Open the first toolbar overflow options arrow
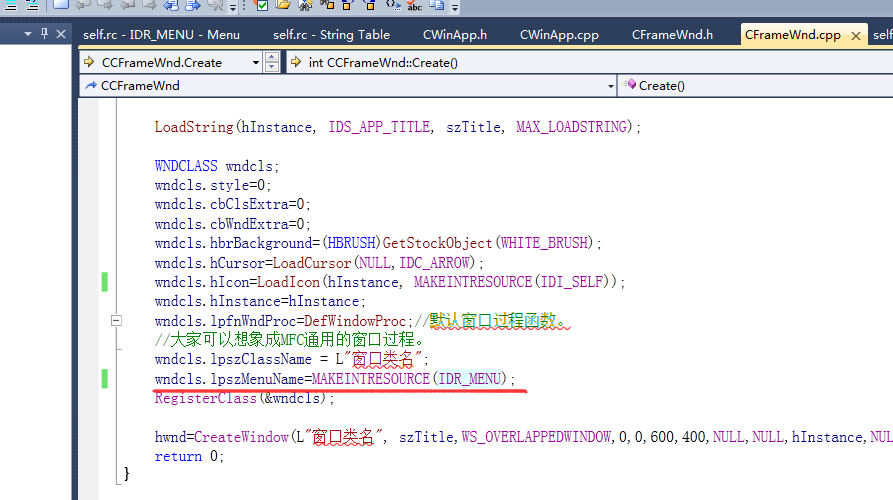The height and width of the screenshot is (500, 893). (233, 7)
